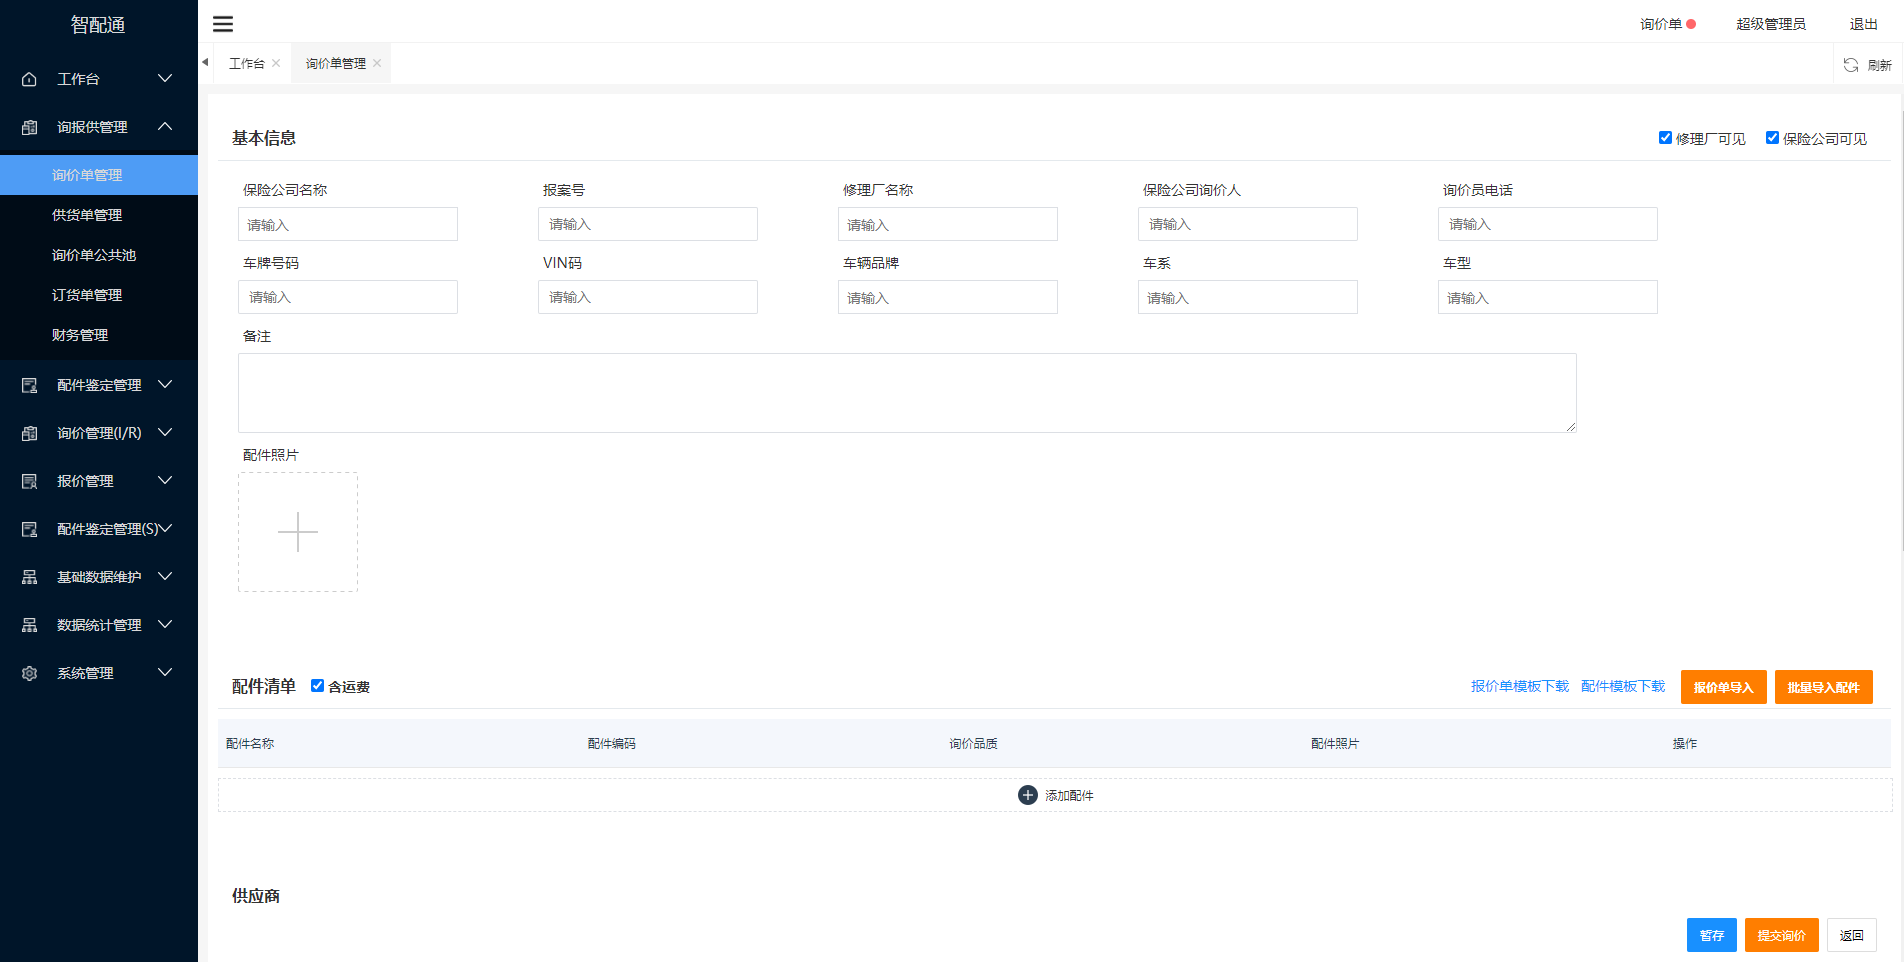Screen dimensions: 1904x962
Task: Click the 询价员电话 input field
Action: point(1548,224)
